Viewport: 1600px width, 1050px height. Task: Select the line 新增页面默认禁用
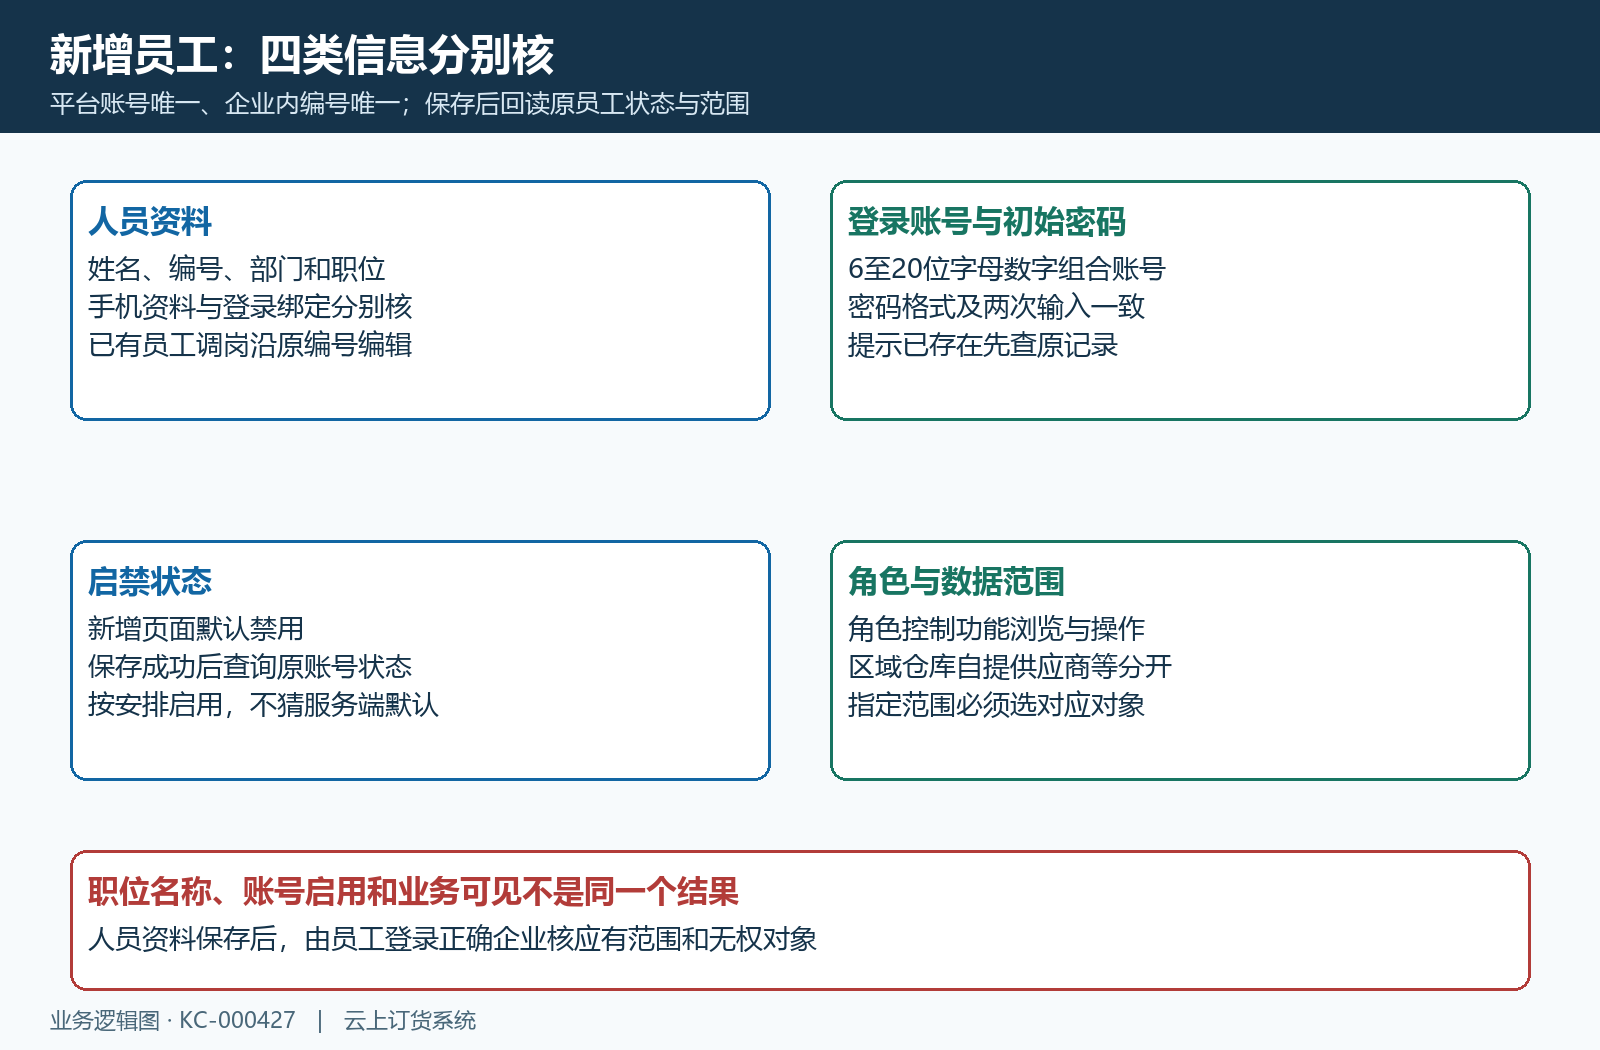click(x=196, y=629)
